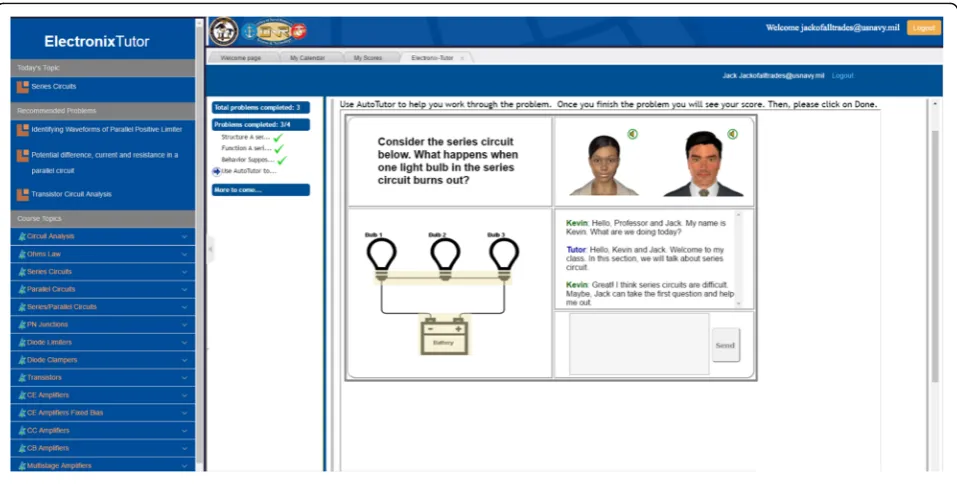The height and width of the screenshot is (484, 957).
Task: Open Series Circuits under Today's Topic
Action: (x=54, y=87)
